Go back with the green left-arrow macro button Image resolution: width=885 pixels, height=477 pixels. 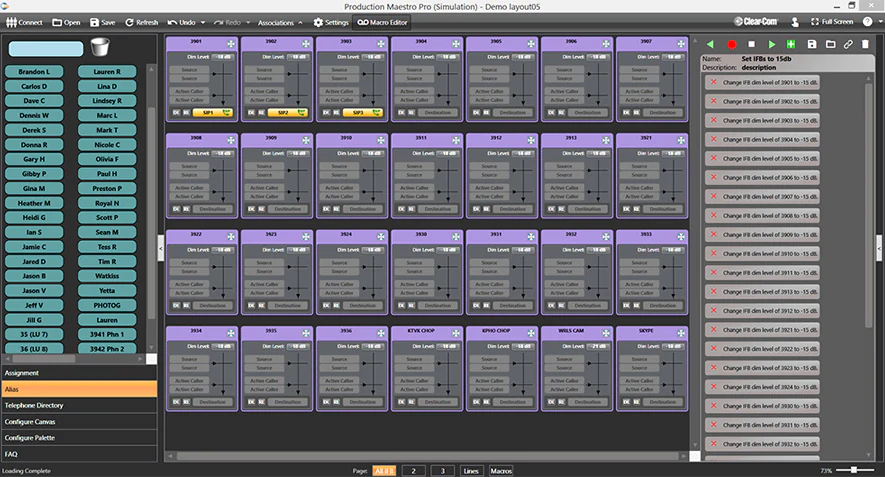710,44
